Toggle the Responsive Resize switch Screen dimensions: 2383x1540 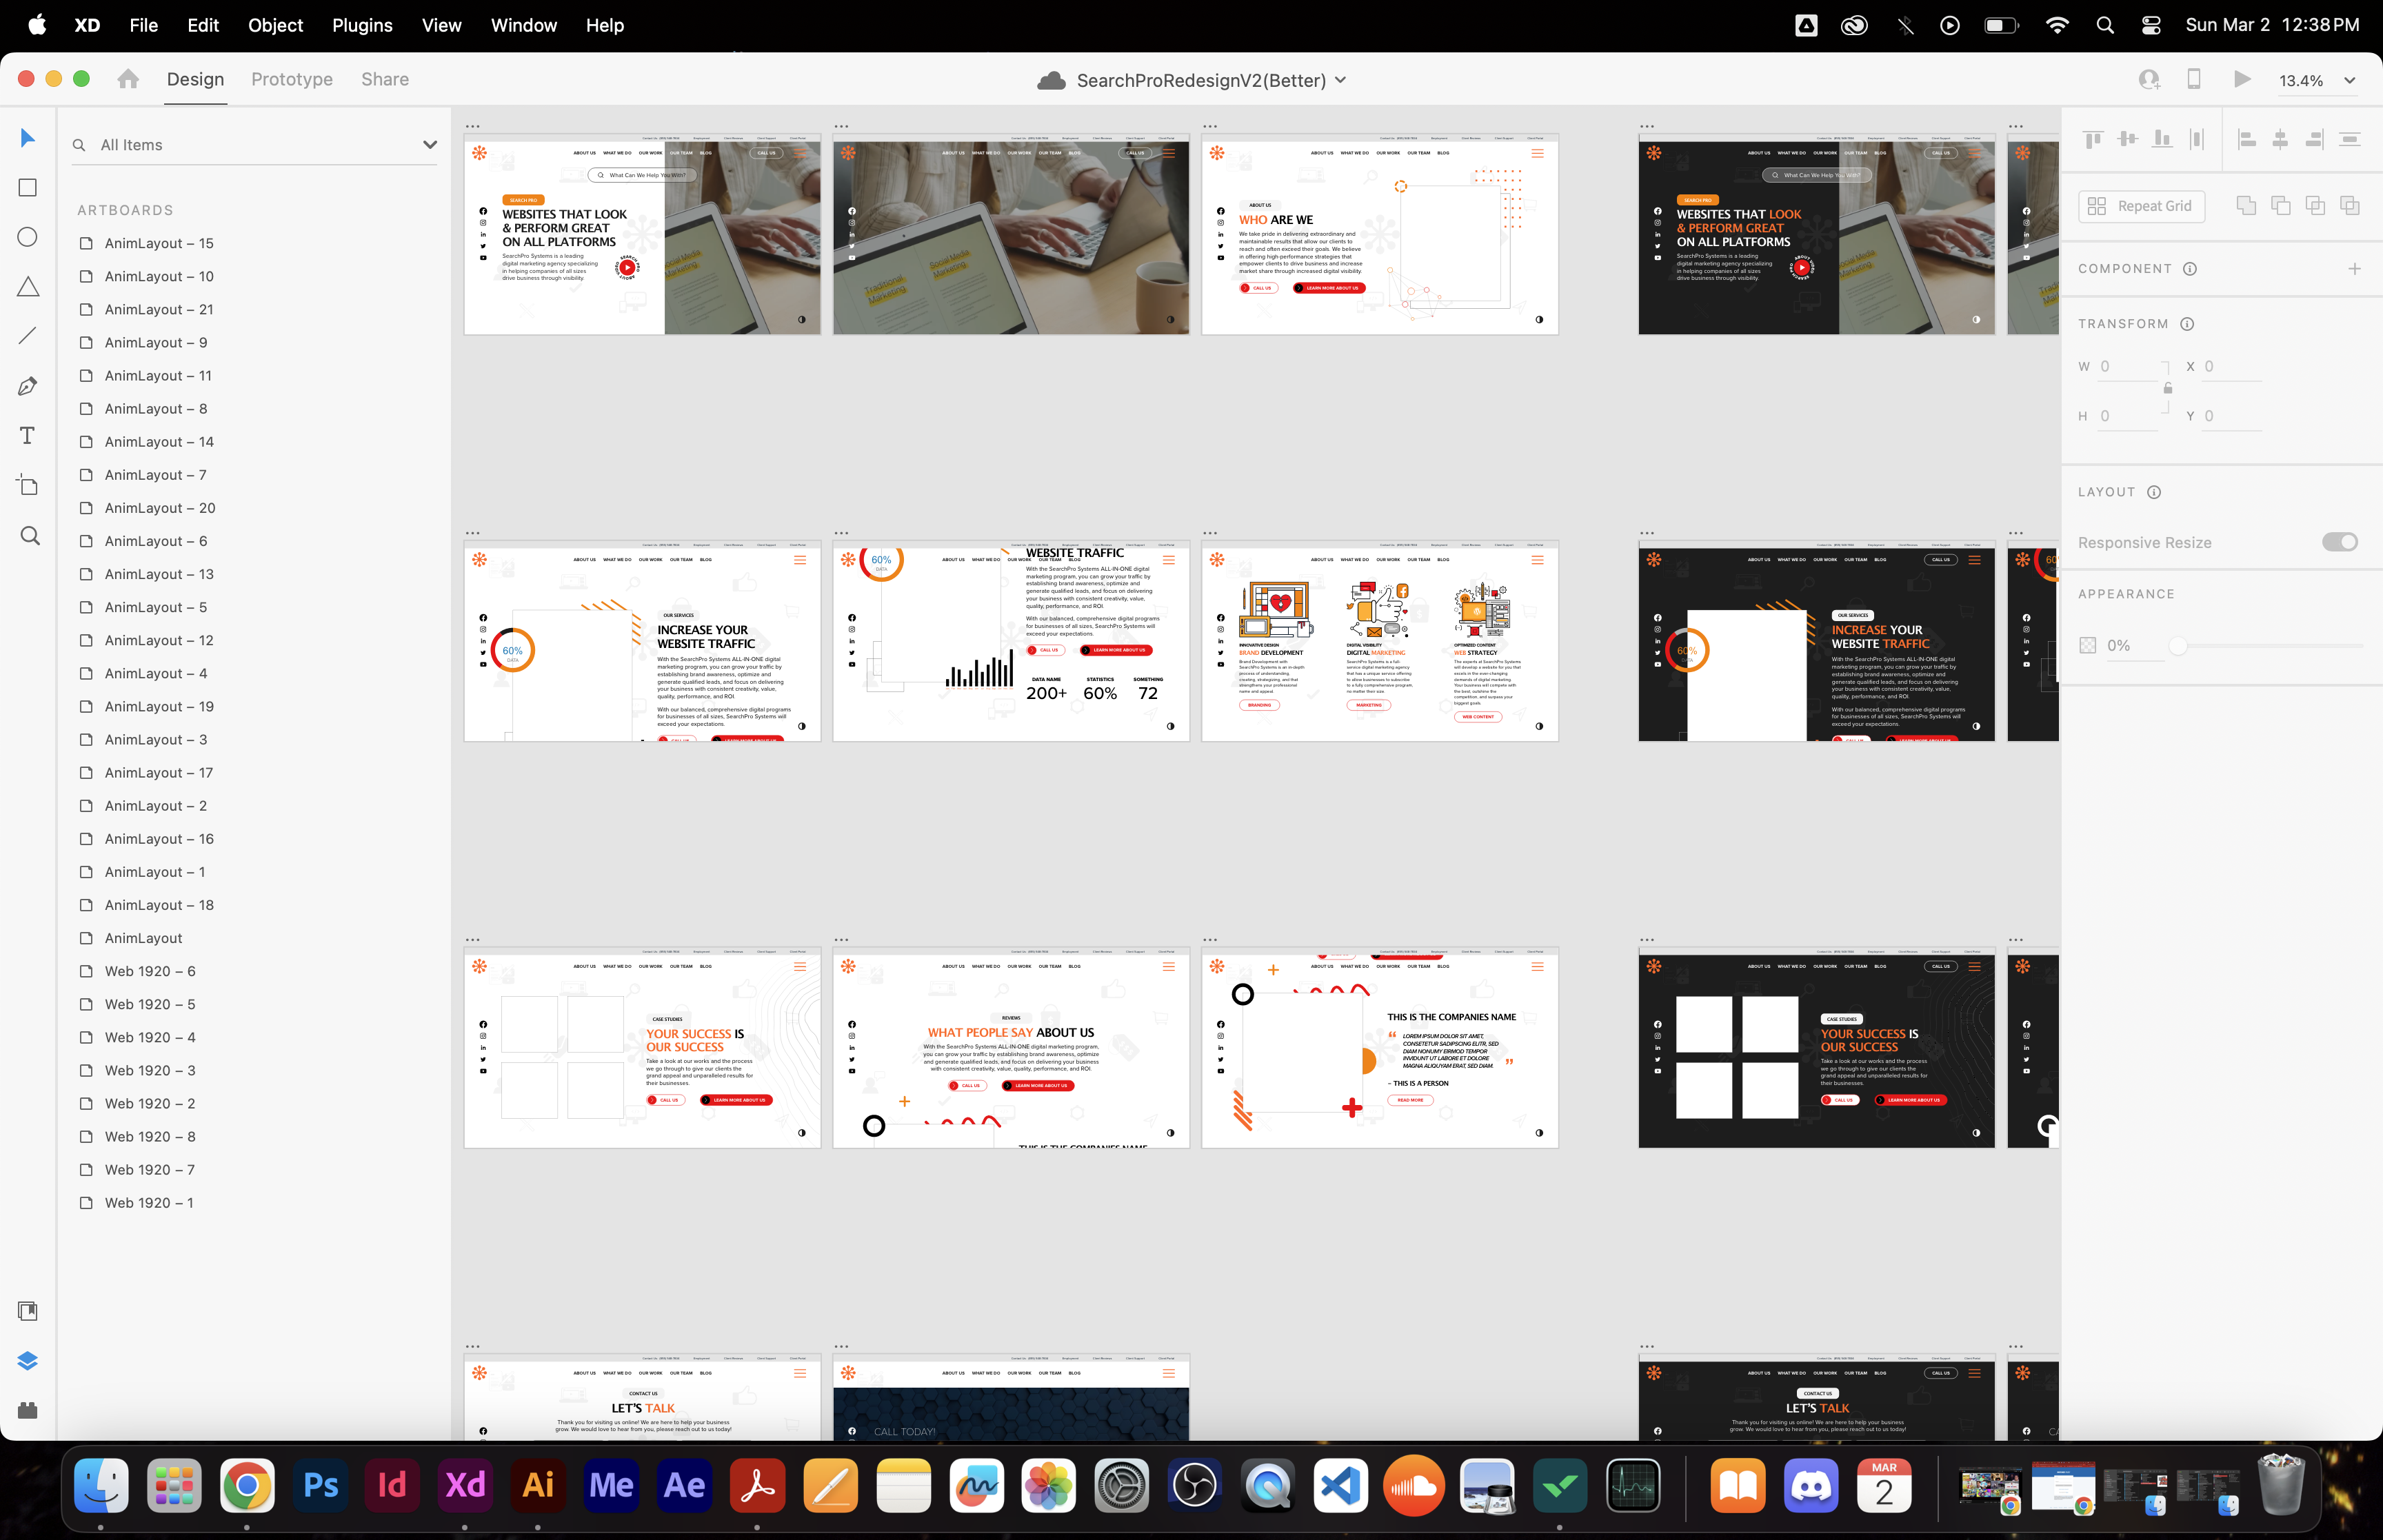2339,542
